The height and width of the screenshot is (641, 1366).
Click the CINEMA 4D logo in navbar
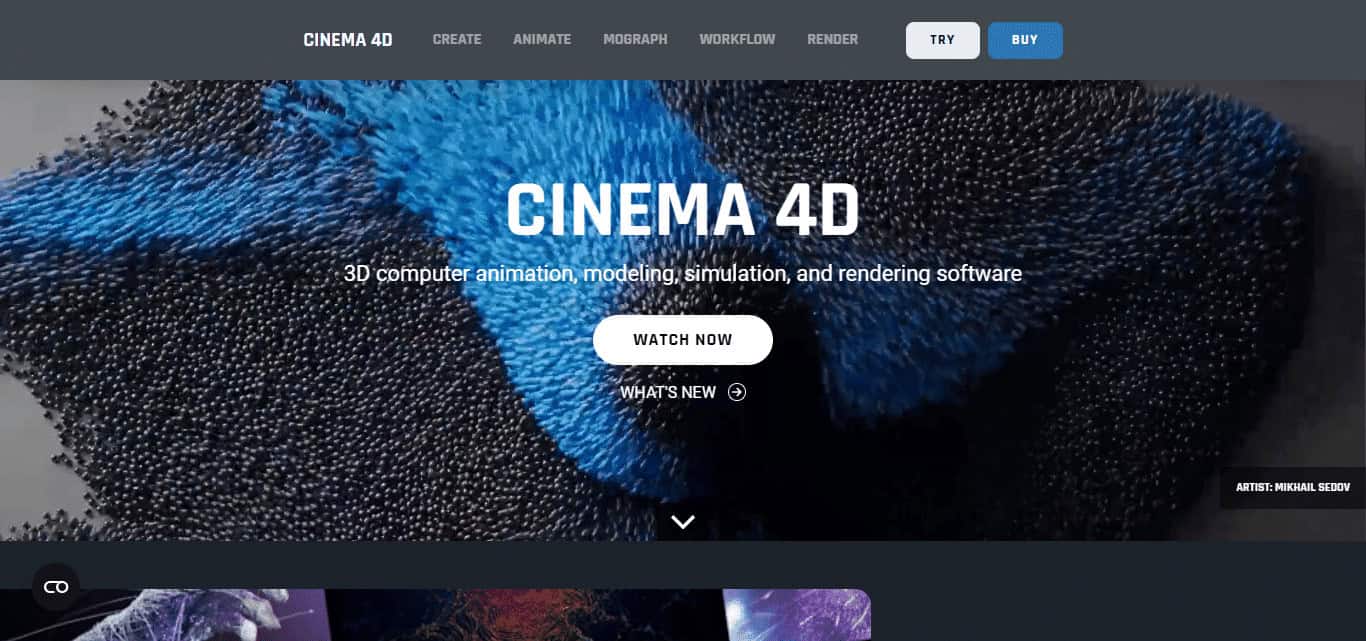[348, 40]
